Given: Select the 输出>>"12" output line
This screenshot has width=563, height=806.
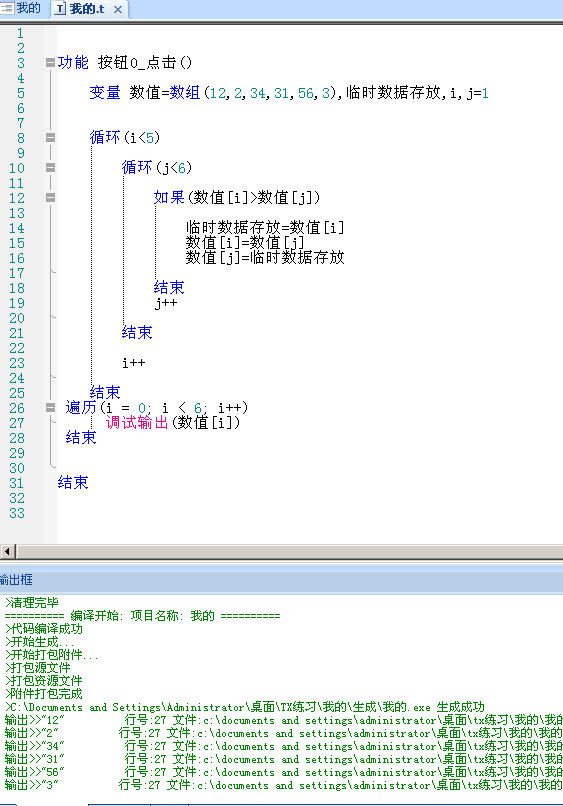Looking at the screenshot, I should click(283, 720).
